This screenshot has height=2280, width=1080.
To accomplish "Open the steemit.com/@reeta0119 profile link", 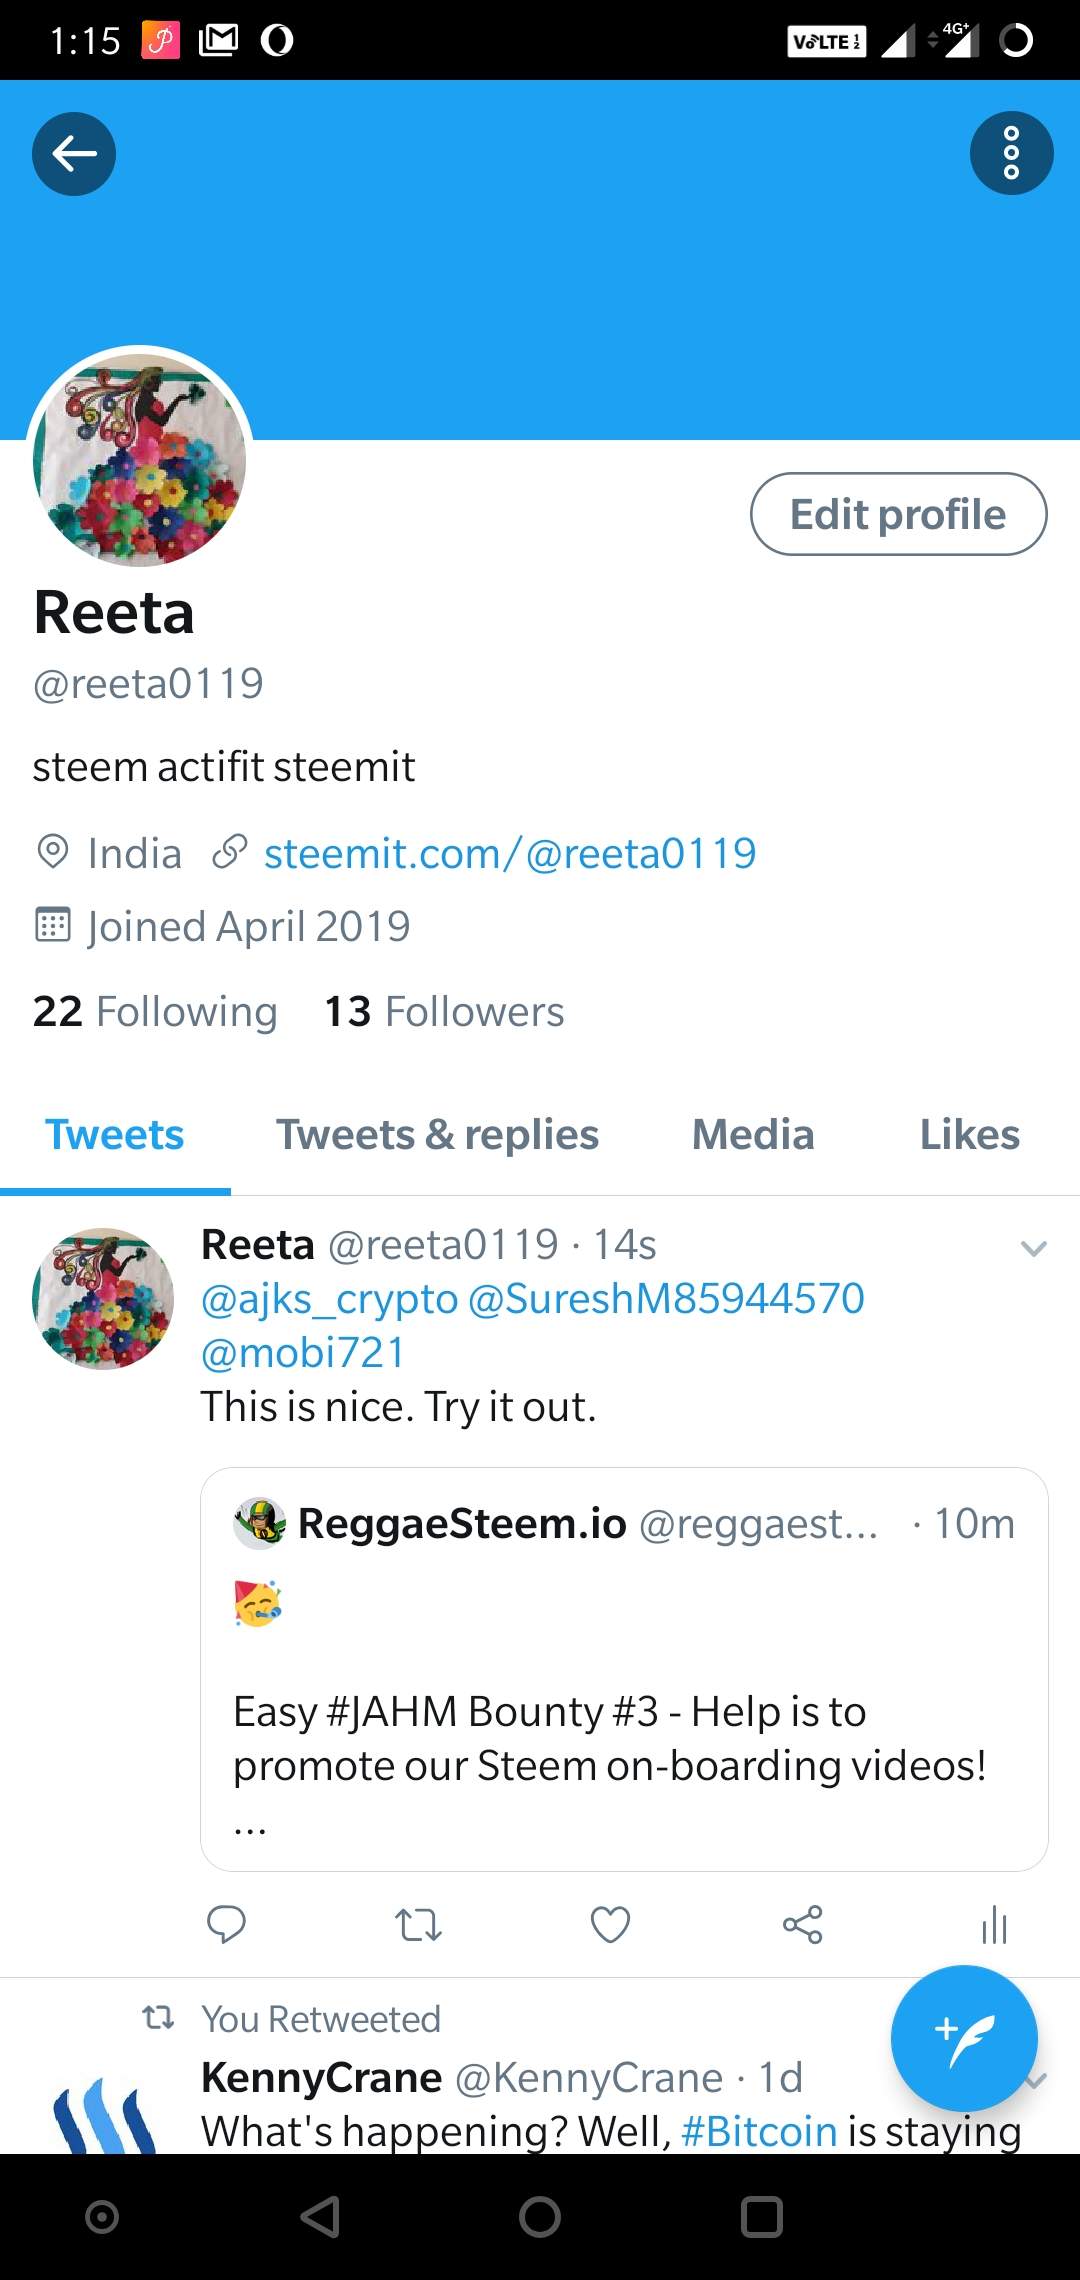I will pos(509,854).
